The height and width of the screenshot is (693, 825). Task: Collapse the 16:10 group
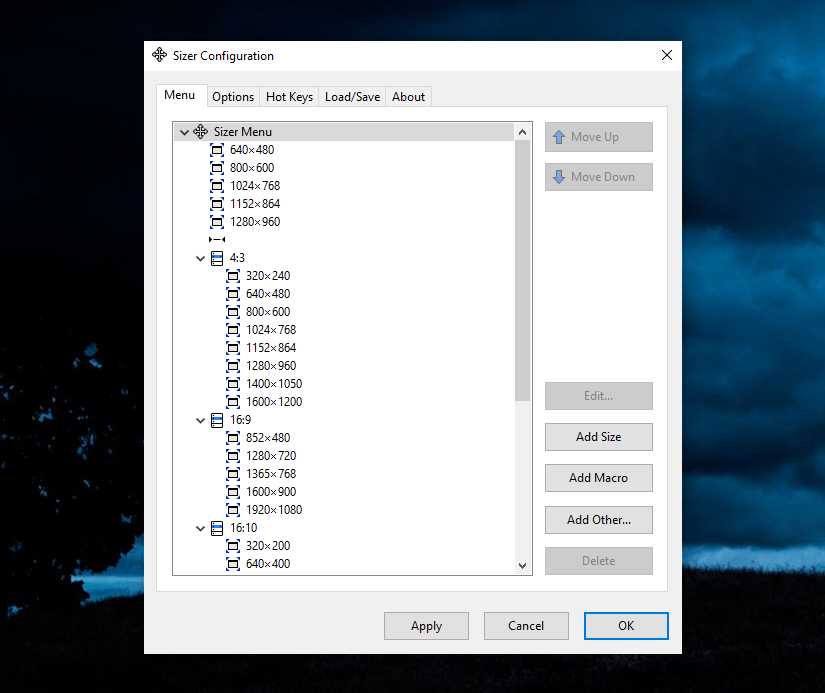(200, 528)
